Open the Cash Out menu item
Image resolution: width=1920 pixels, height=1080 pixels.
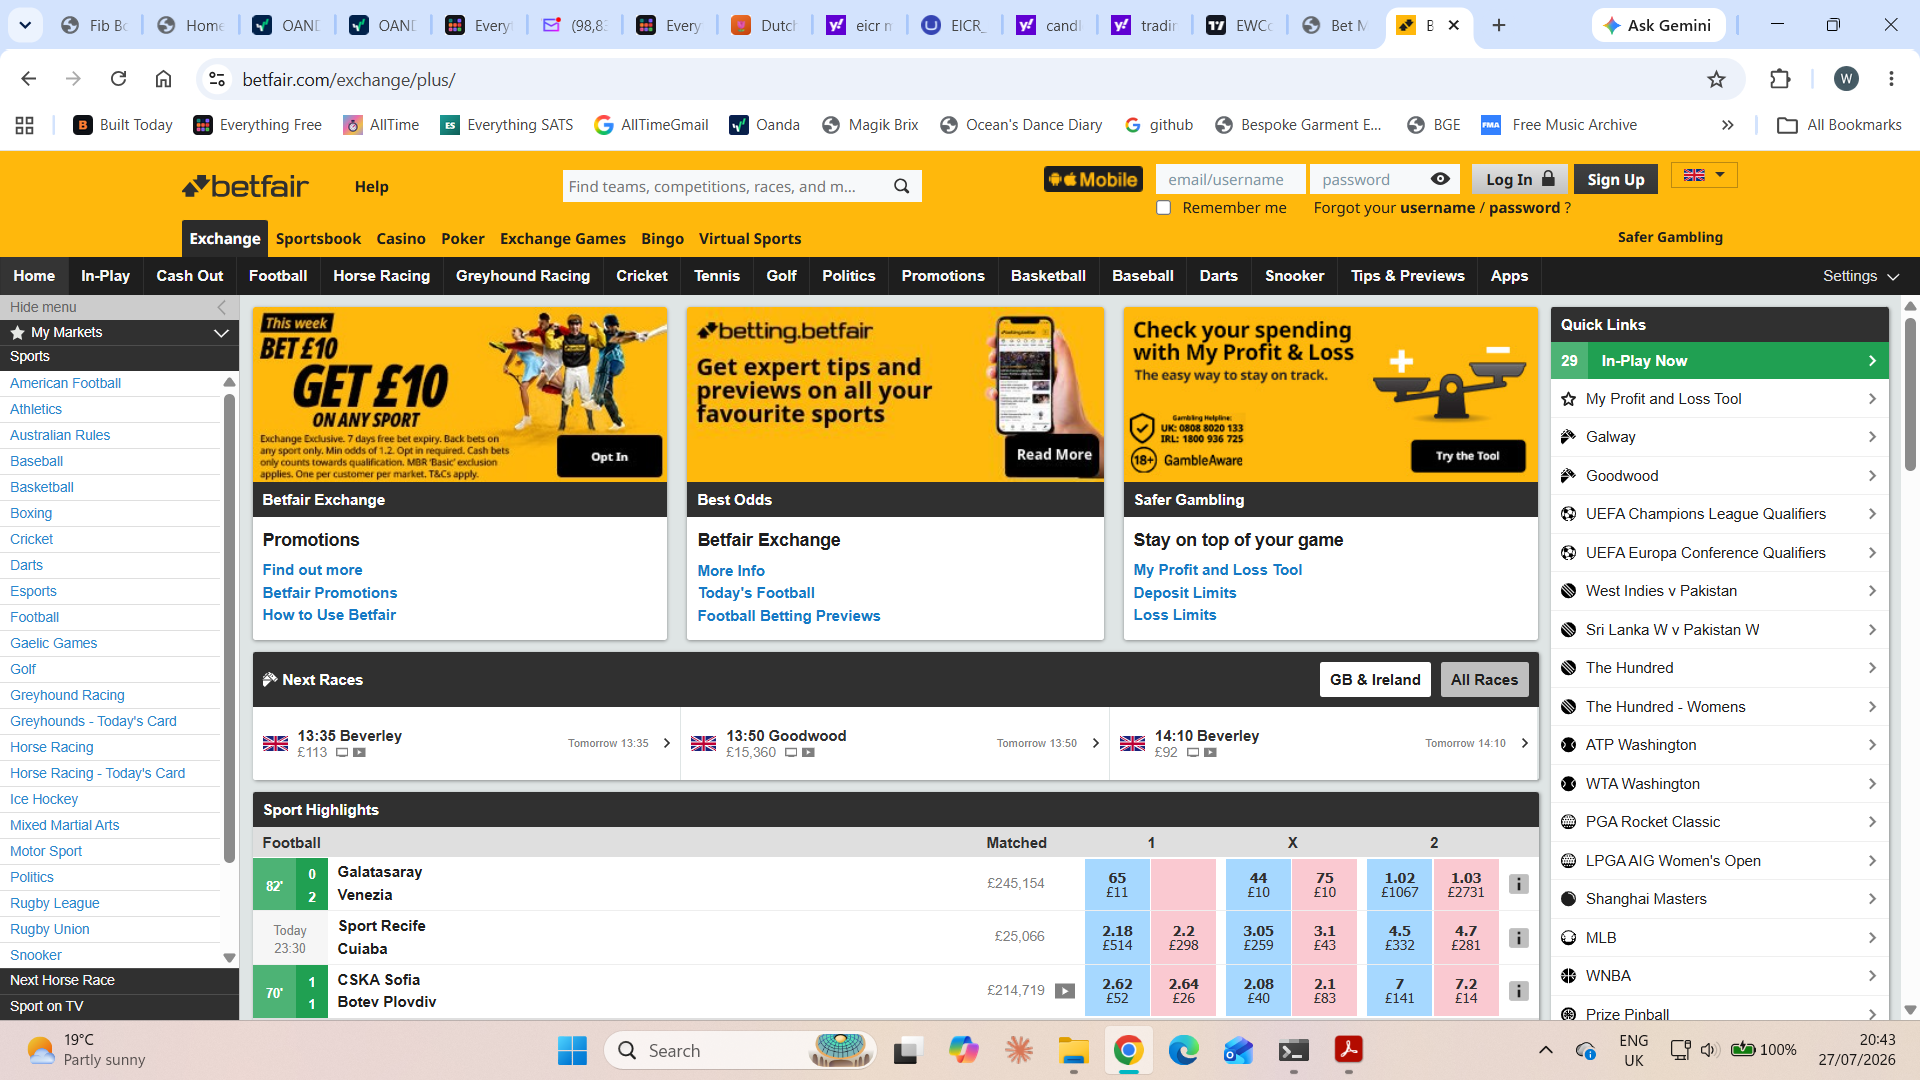[189, 276]
